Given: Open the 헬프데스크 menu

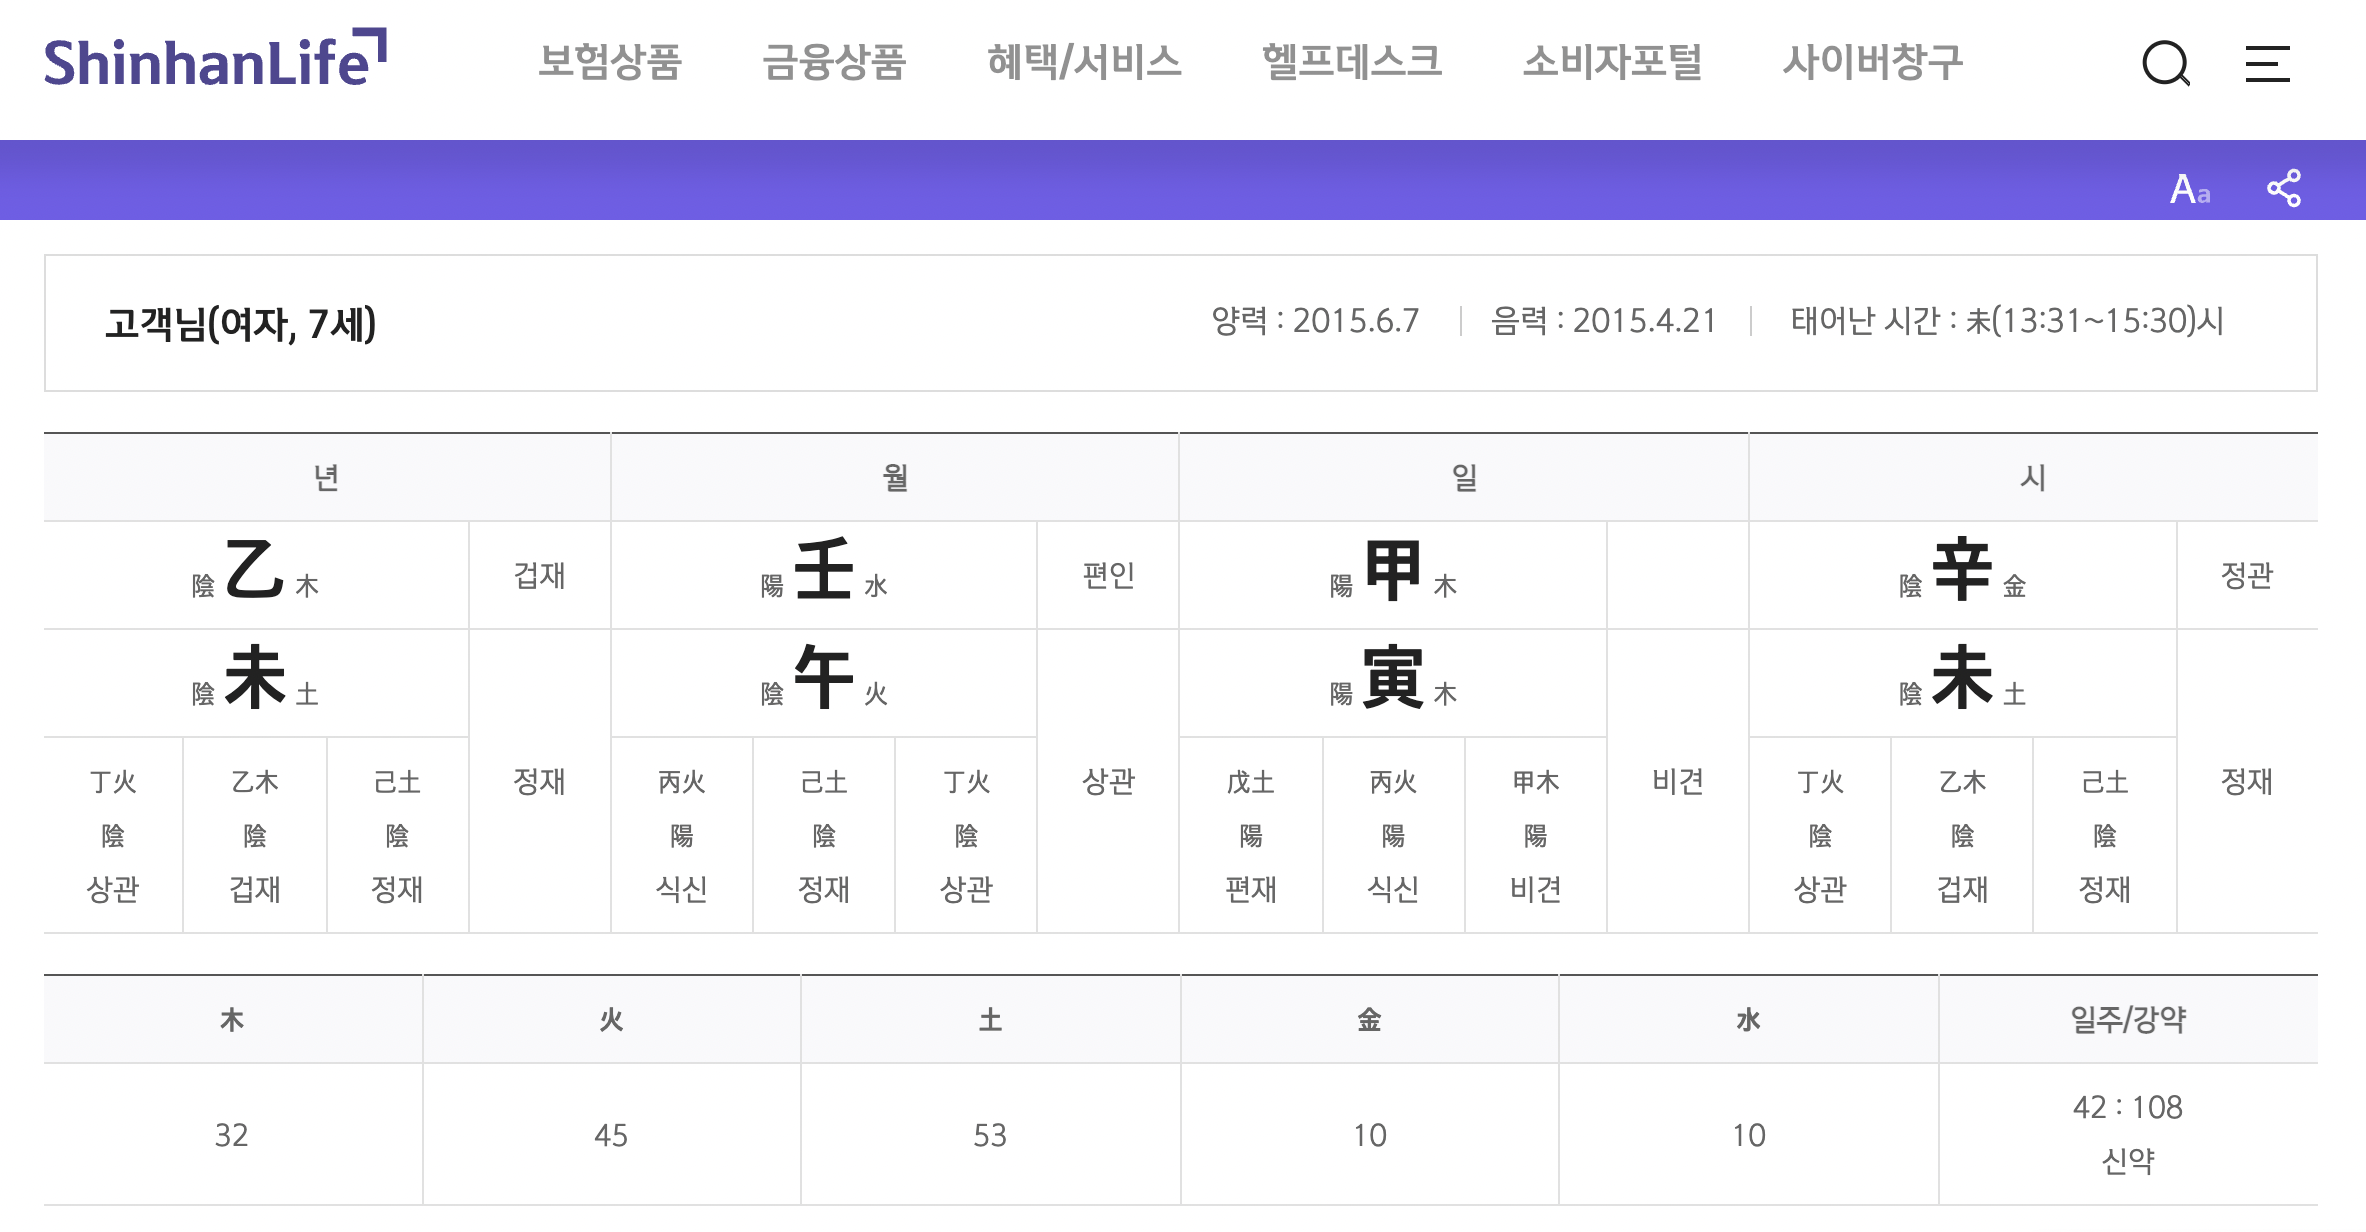Looking at the screenshot, I should pos(1351,62).
